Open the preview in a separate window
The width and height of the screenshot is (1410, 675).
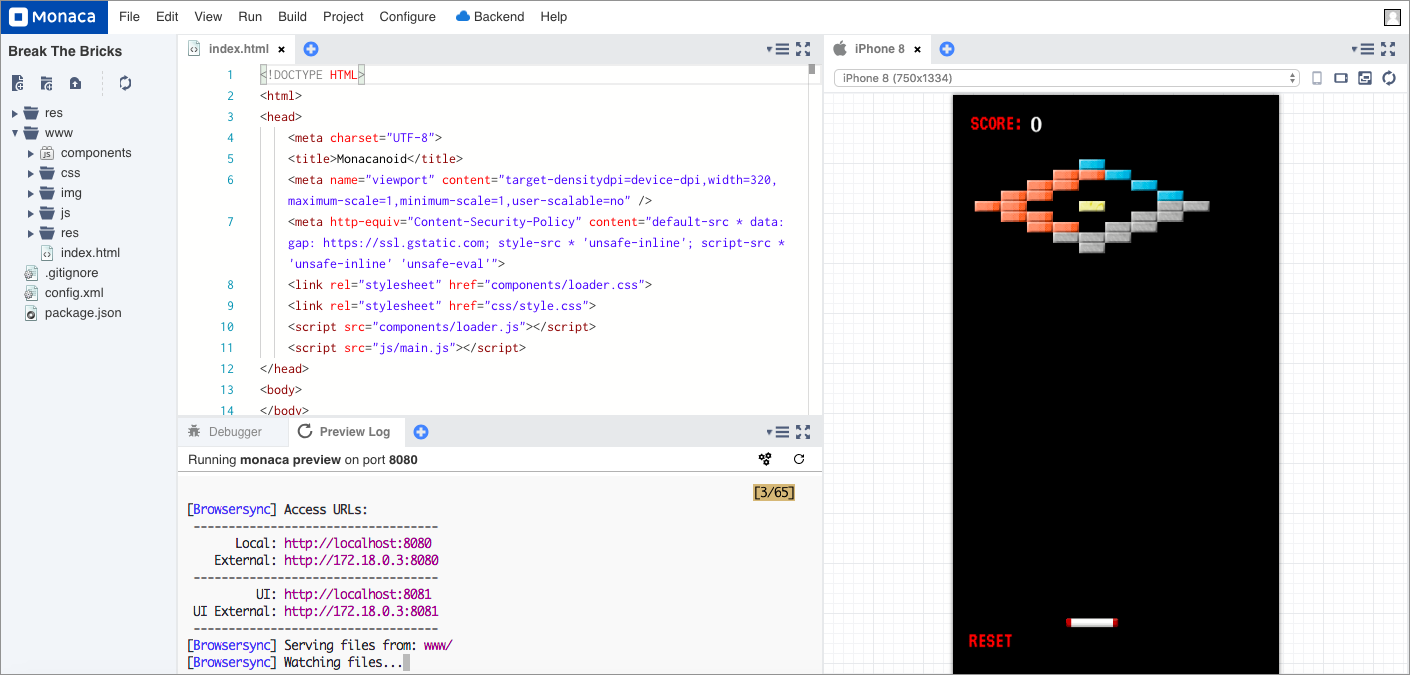1365,78
